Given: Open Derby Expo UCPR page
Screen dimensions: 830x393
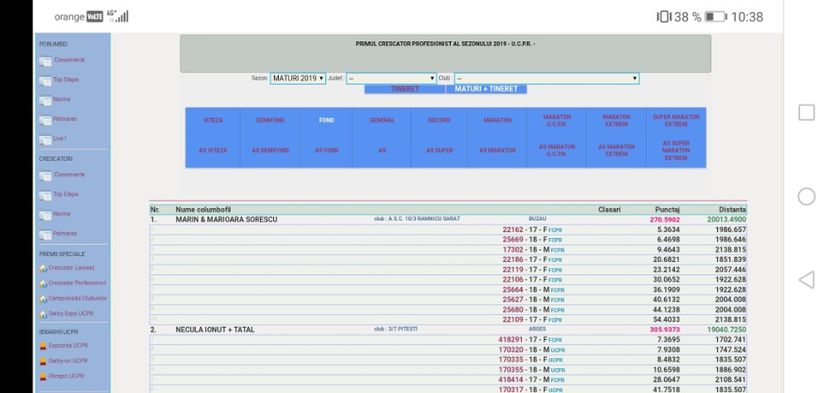Looking at the screenshot, I should click(x=71, y=314).
